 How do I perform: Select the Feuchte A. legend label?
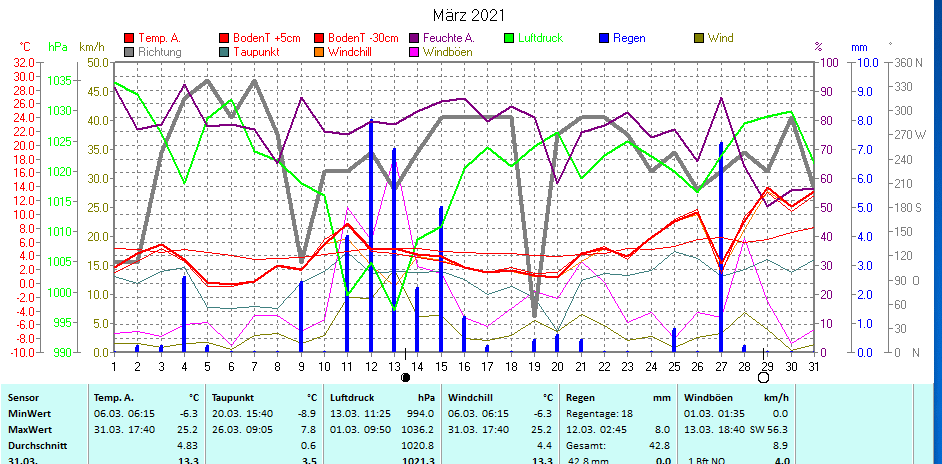coord(449,38)
